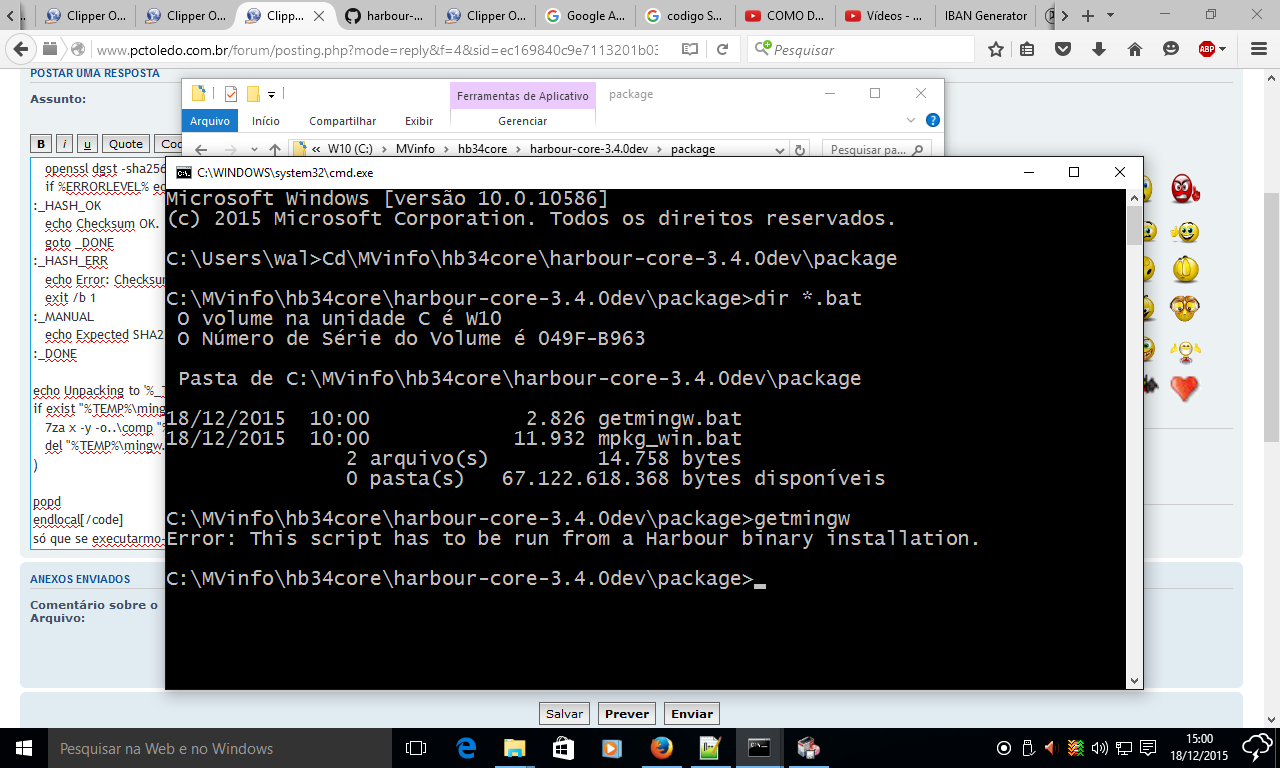The image size is (1280, 768).
Task: Click the Salvar button
Action: (x=565, y=714)
